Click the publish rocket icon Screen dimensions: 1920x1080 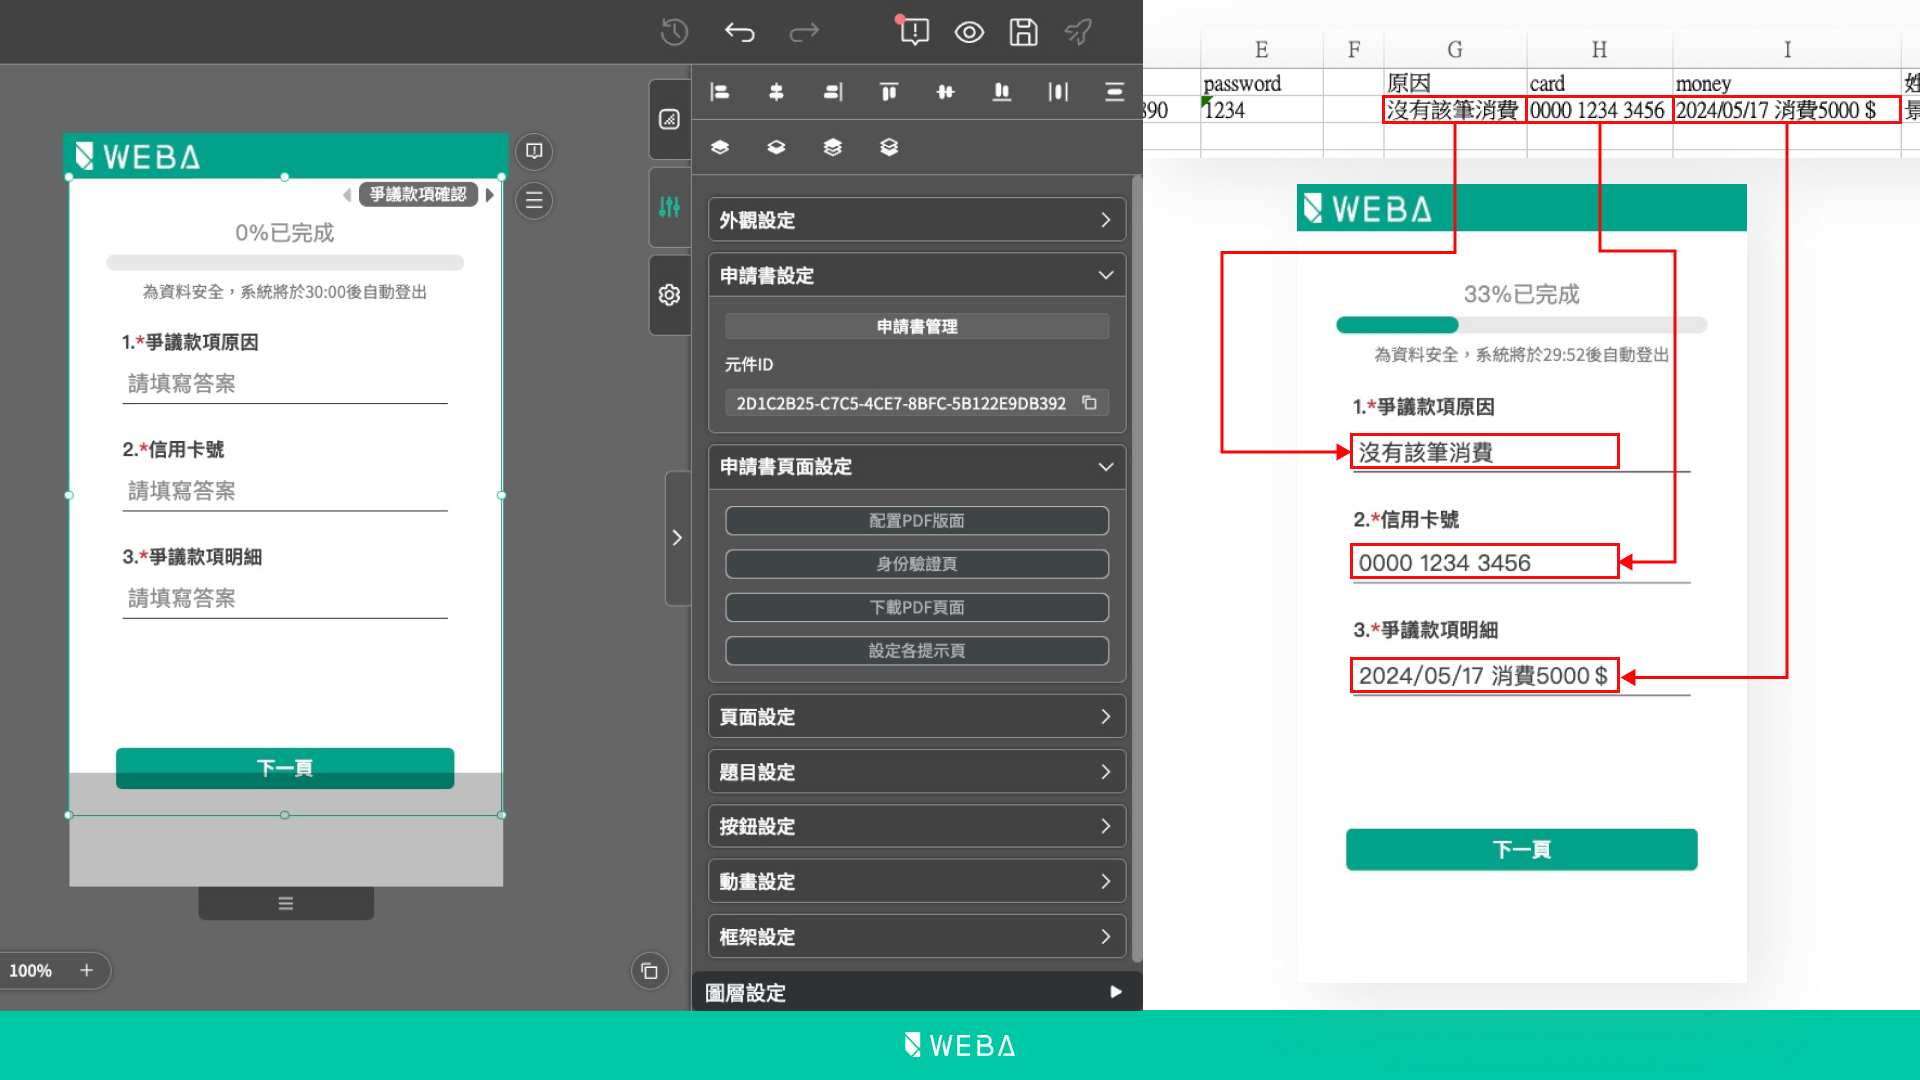click(1078, 33)
